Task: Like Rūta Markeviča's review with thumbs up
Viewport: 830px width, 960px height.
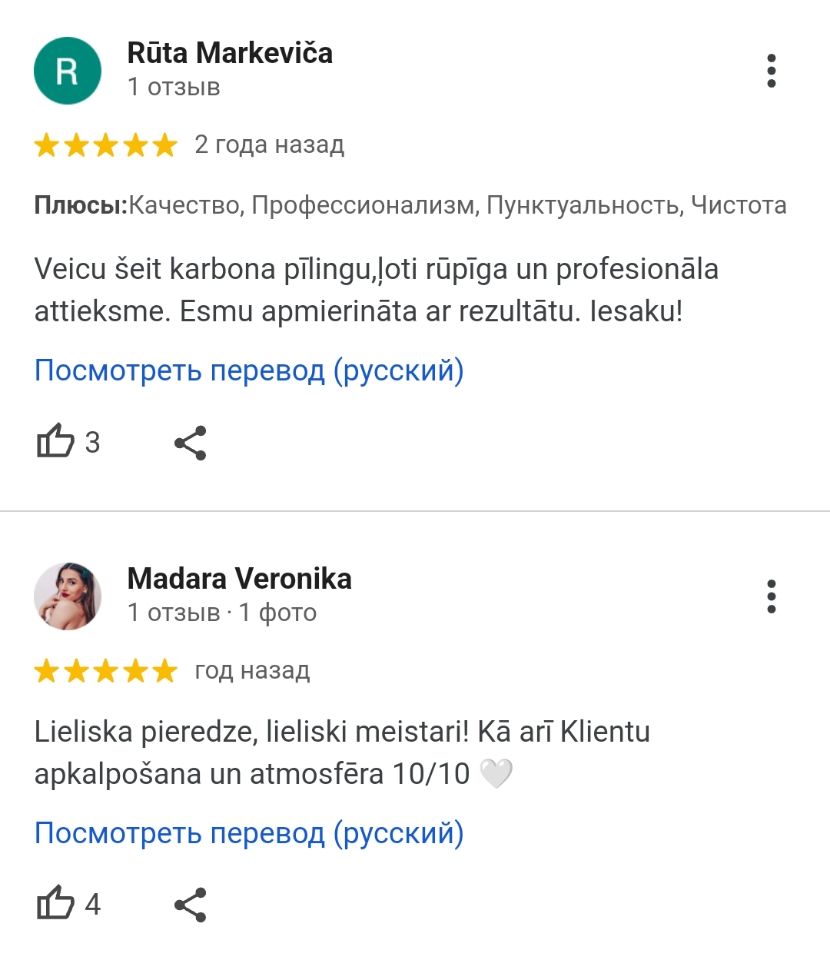Action: [56, 442]
